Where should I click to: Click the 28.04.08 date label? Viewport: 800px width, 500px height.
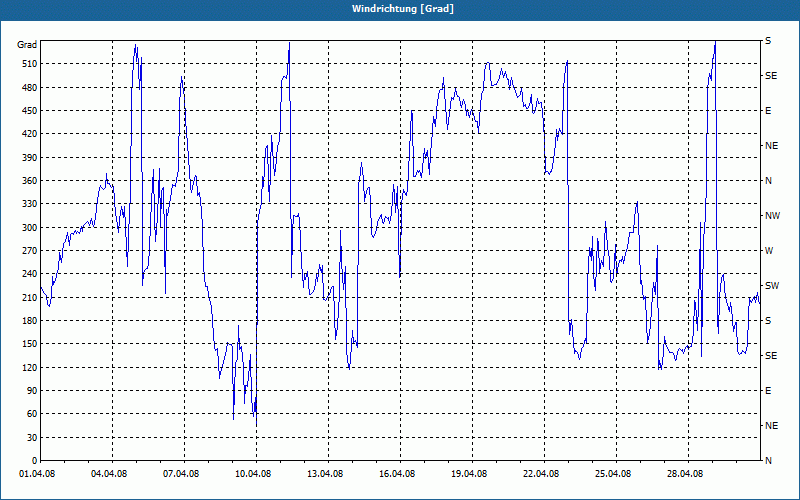tap(685, 474)
